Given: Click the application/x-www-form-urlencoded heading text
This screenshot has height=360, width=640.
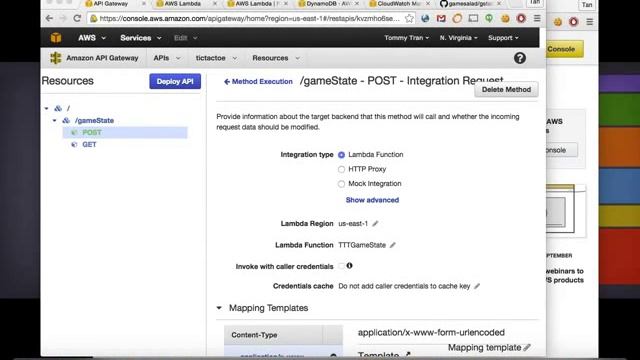Looking at the screenshot, I should 431,333.
